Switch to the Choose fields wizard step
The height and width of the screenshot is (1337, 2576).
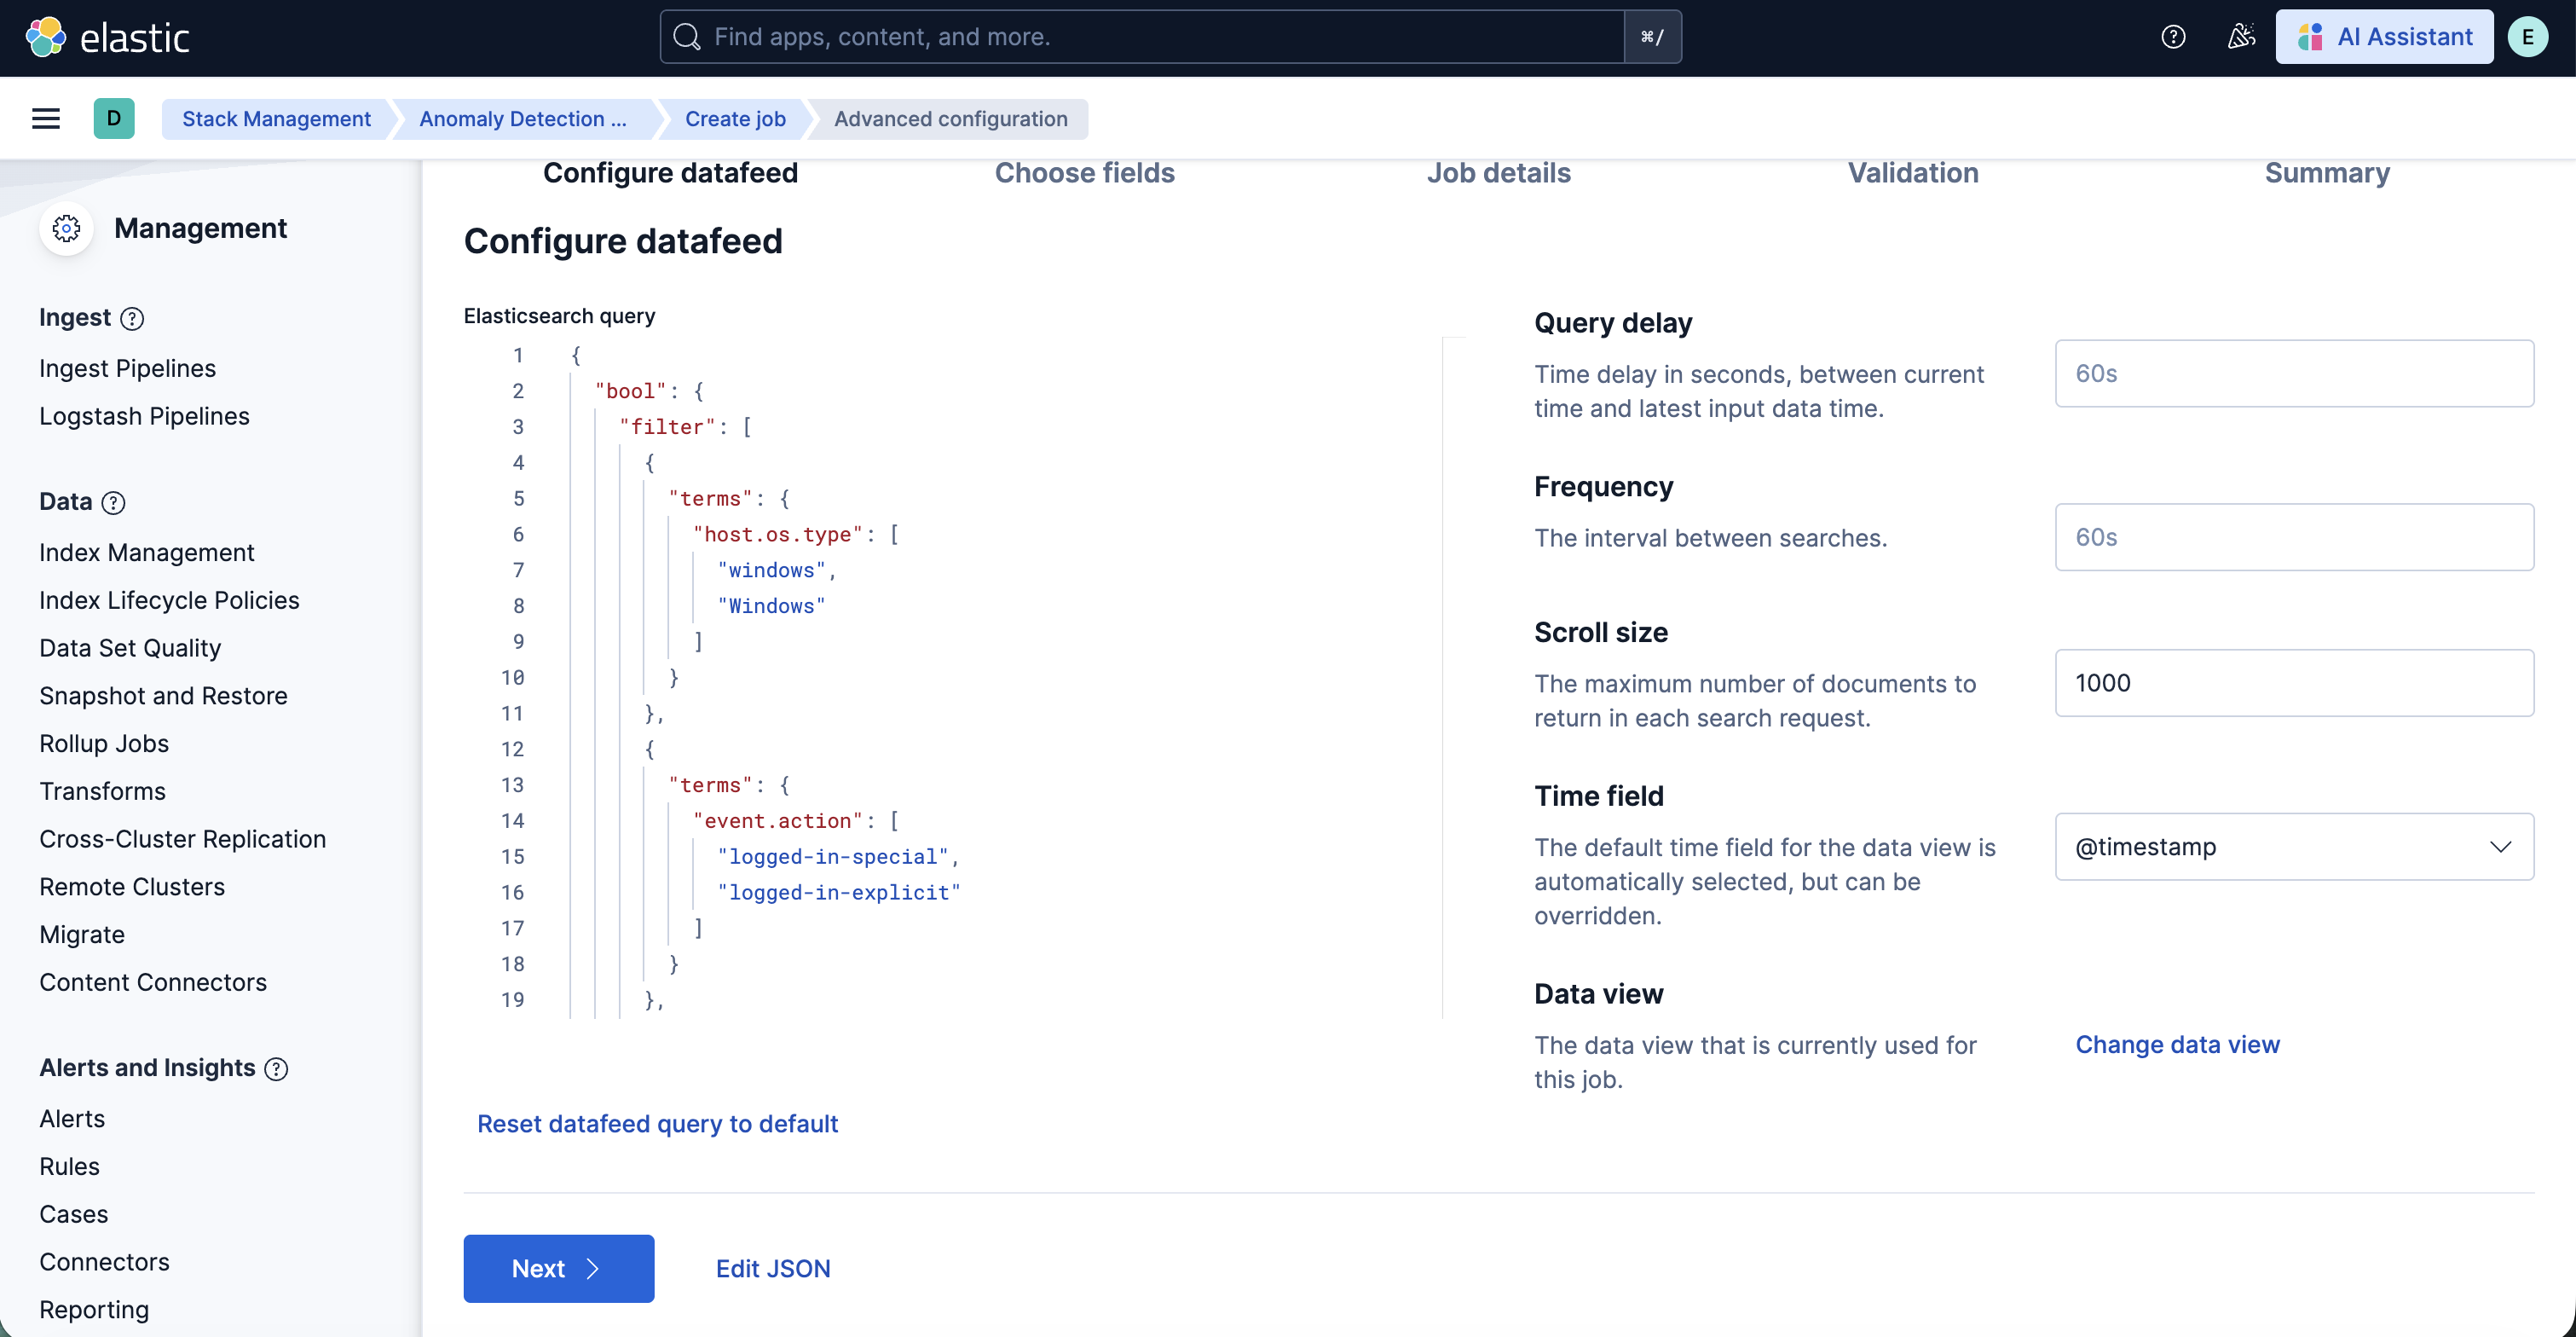(1084, 173)
